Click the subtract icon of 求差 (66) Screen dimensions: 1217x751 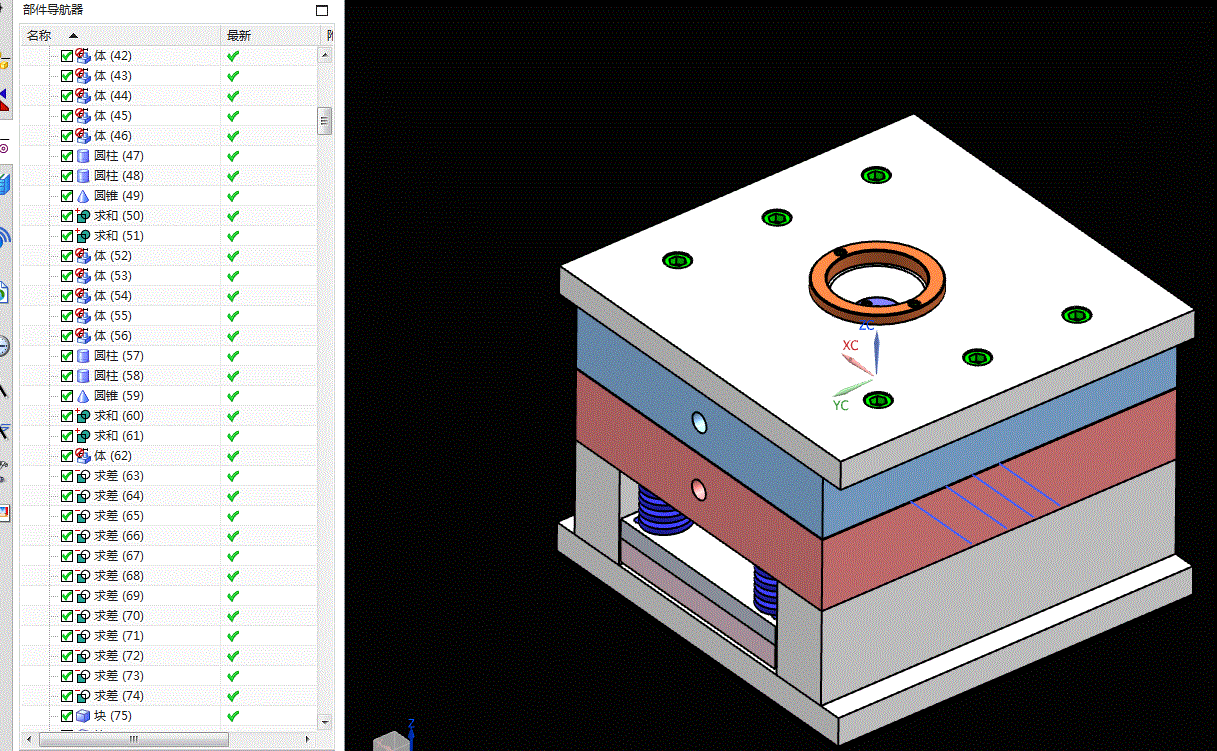click(83, 536)
